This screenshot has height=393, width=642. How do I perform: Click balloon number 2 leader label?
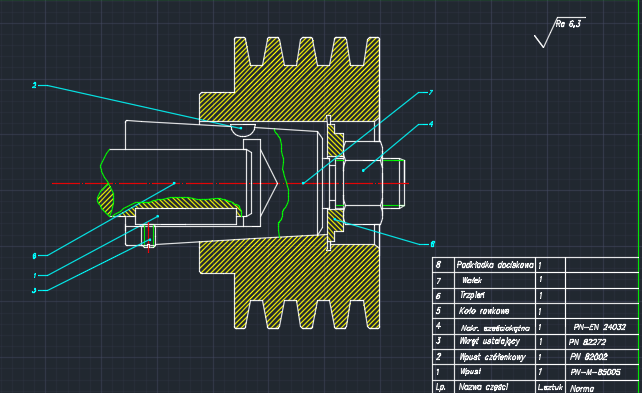click(34, 85)
